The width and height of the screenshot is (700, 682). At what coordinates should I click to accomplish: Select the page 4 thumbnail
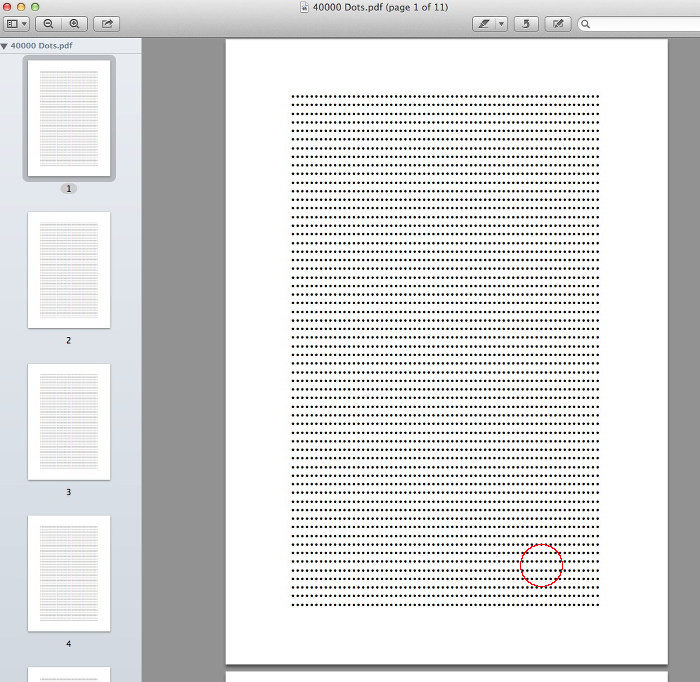[69, 574]
